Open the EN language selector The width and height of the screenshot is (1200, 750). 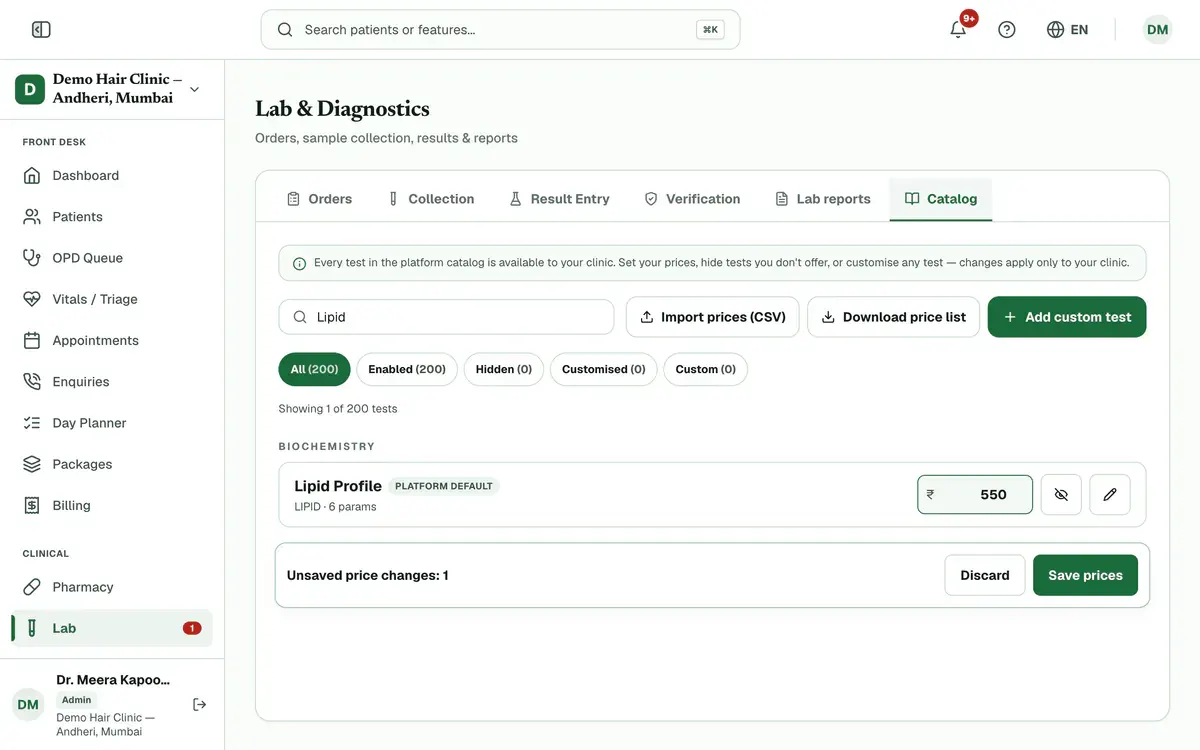[1067, 30]
